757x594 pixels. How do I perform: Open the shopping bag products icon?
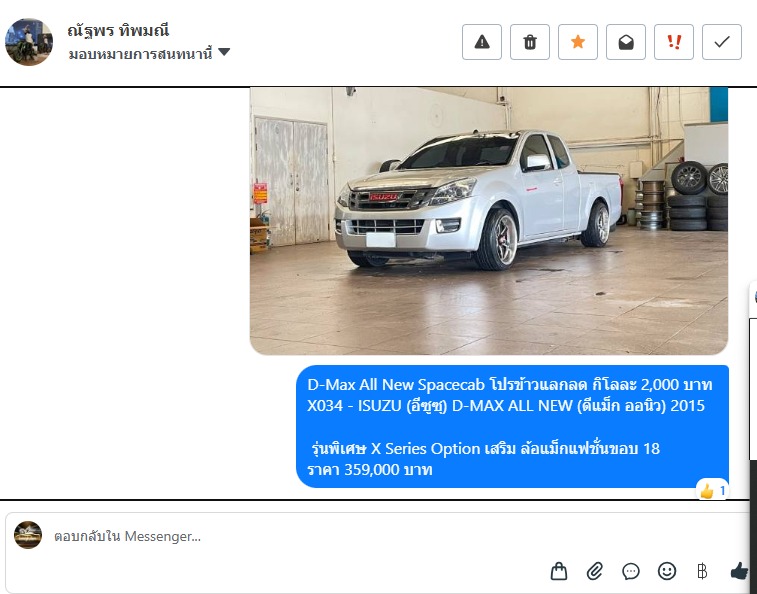click(559, 571)
